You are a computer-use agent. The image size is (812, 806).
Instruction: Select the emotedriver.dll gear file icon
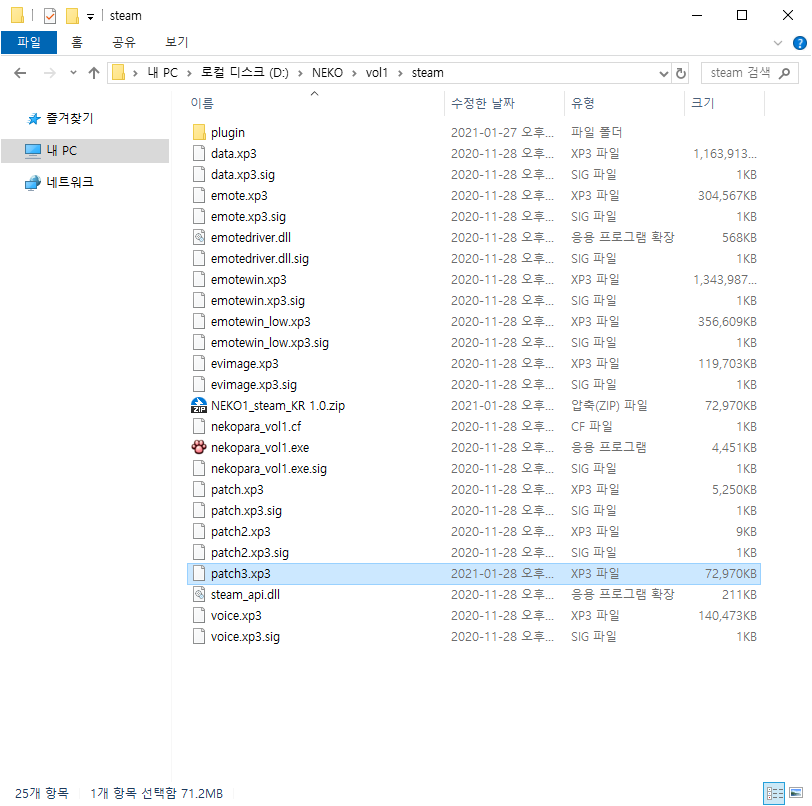pos(199,237)
